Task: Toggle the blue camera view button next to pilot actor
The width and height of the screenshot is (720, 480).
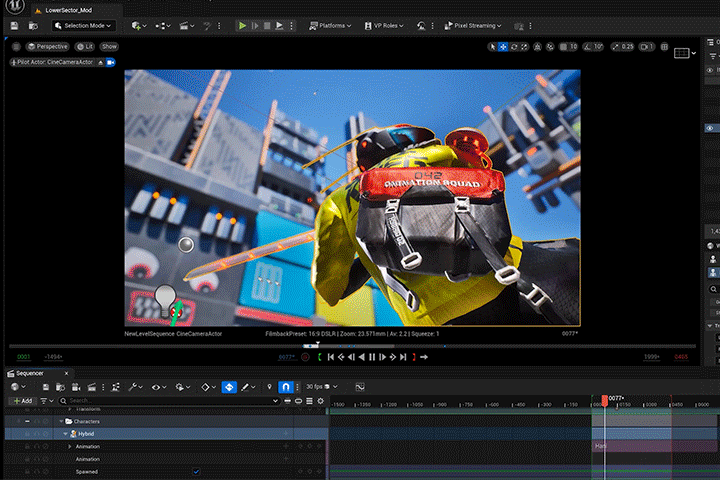Action: click(111, 62)
